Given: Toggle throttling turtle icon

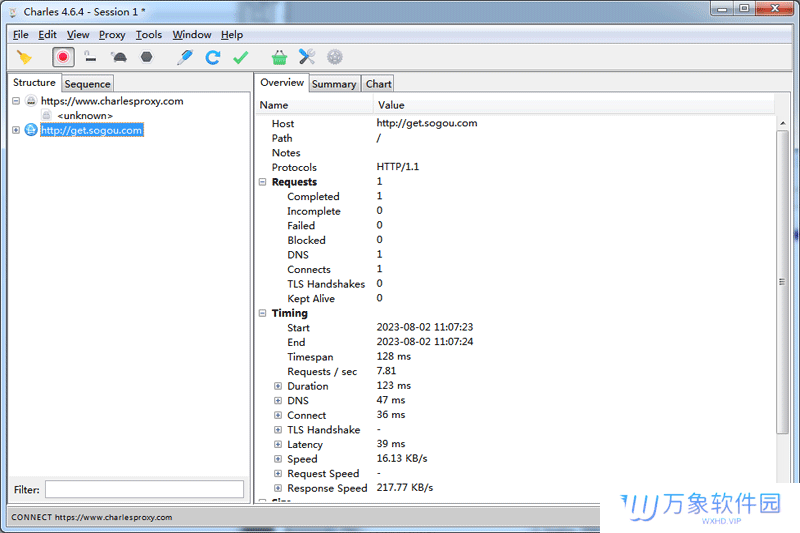Looking at the screenshot, I should 119,57.
